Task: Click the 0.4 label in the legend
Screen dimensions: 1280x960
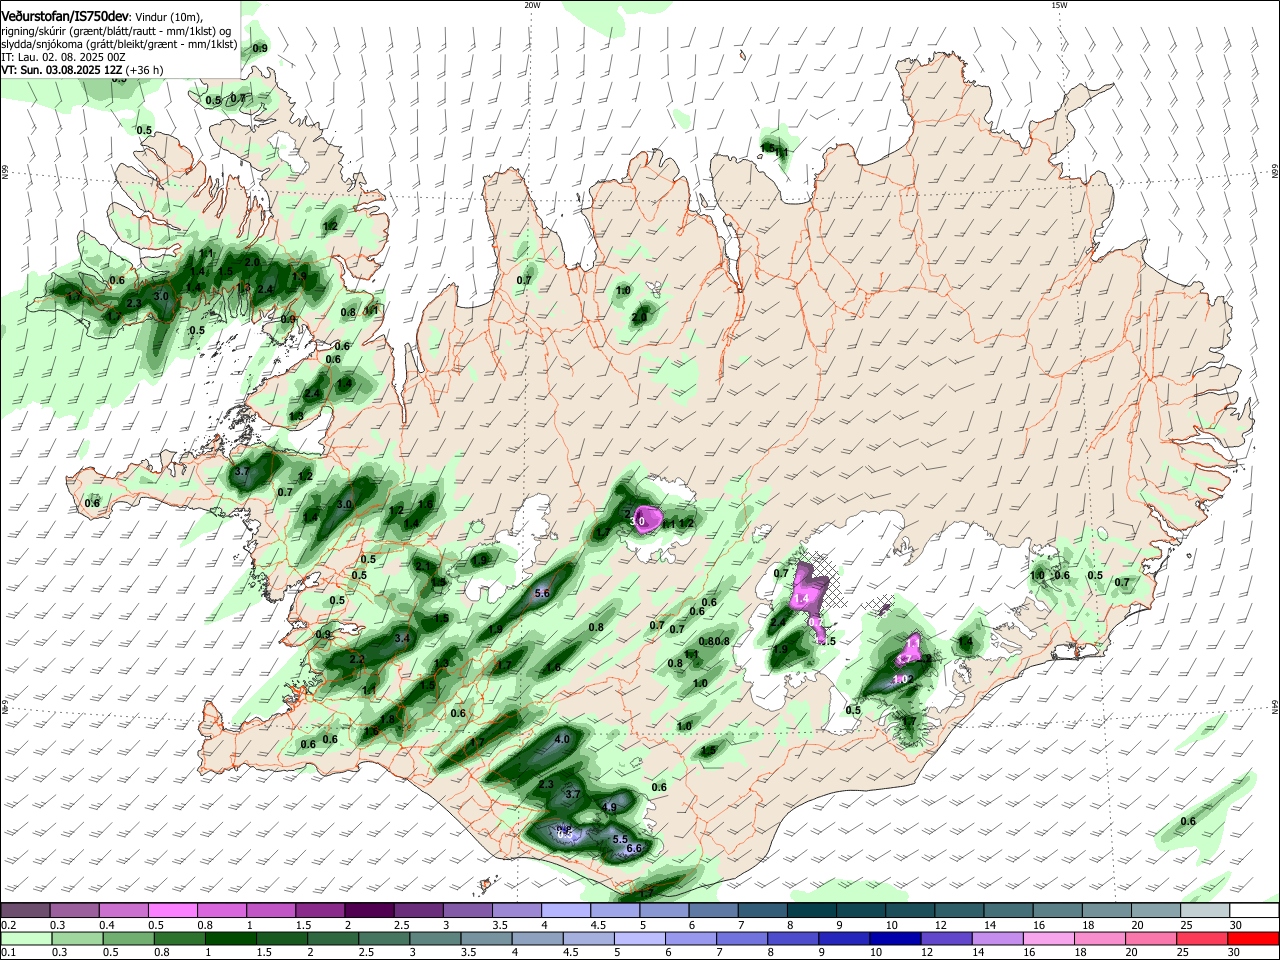Action: click(x=107, y=925)
